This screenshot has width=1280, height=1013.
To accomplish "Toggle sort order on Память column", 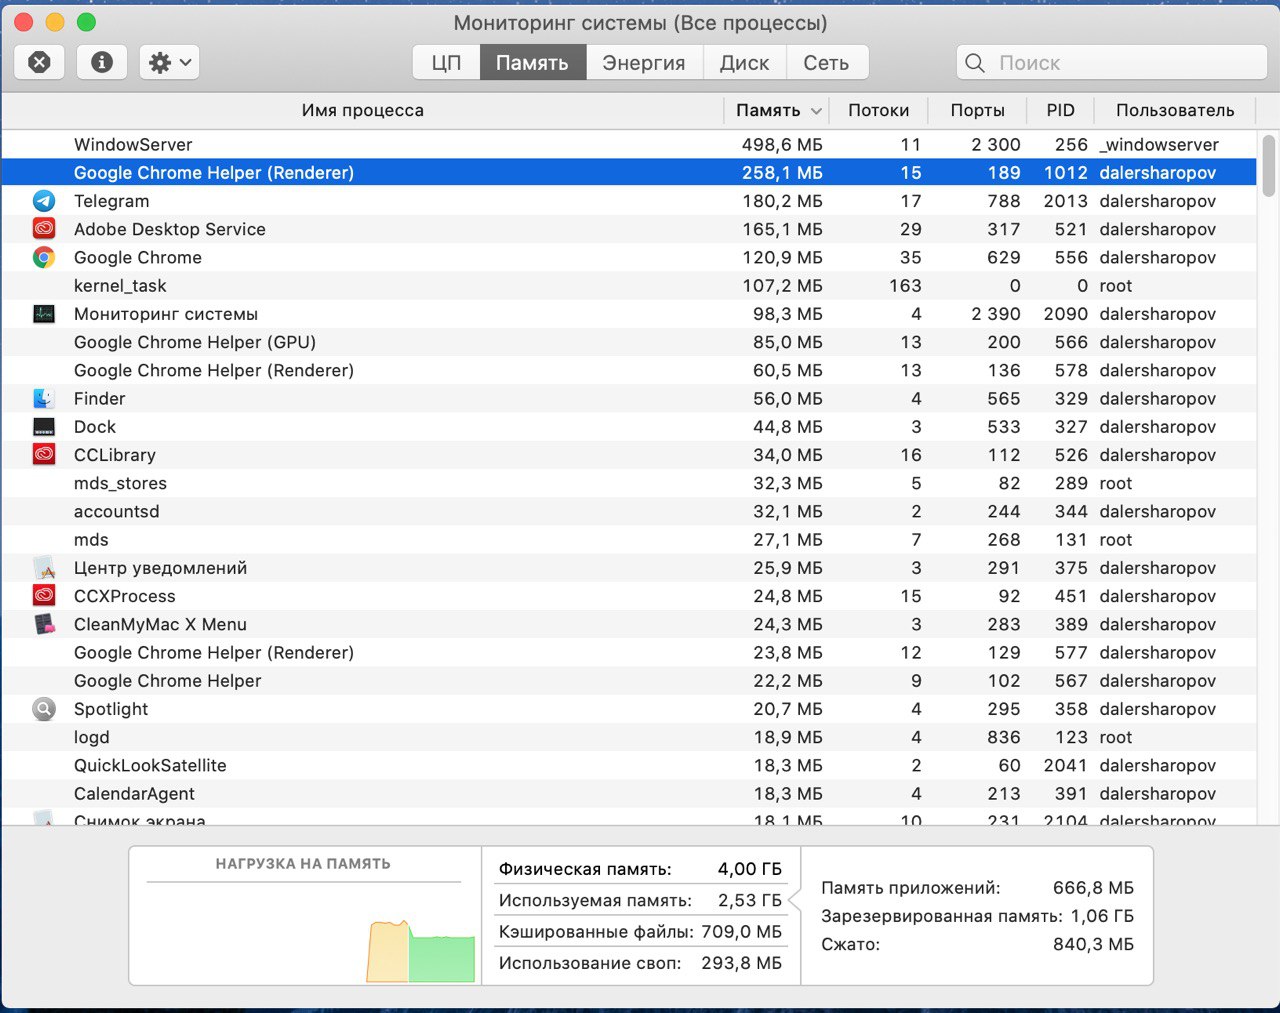I will [x=779, y=110].
